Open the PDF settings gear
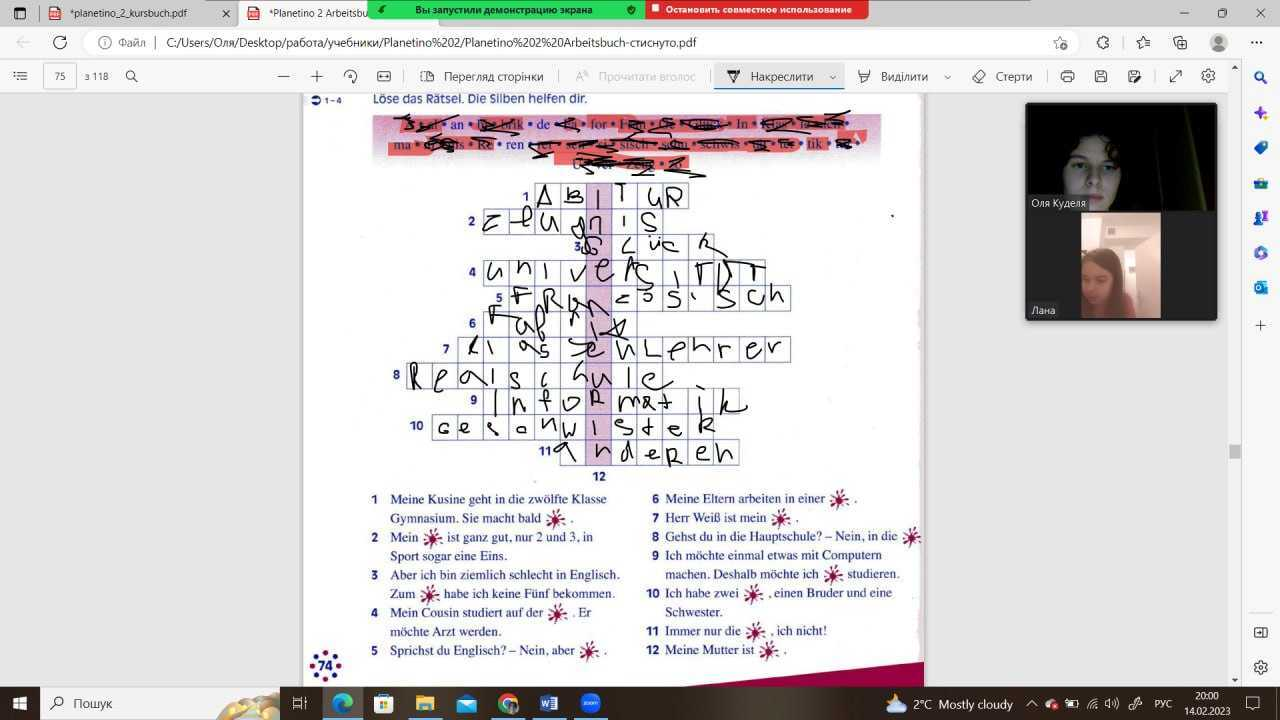 pos(1208,76)
